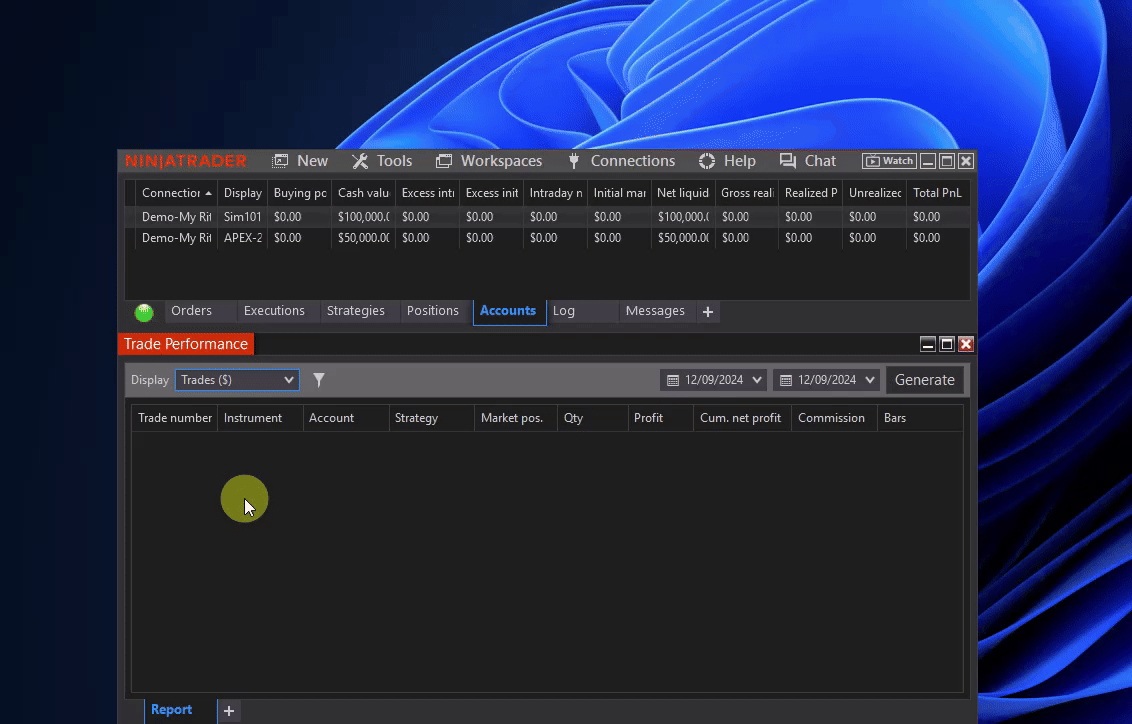Sort by Trade number column
Viewport: 1132px width, 724px height.
click(175, 418)
